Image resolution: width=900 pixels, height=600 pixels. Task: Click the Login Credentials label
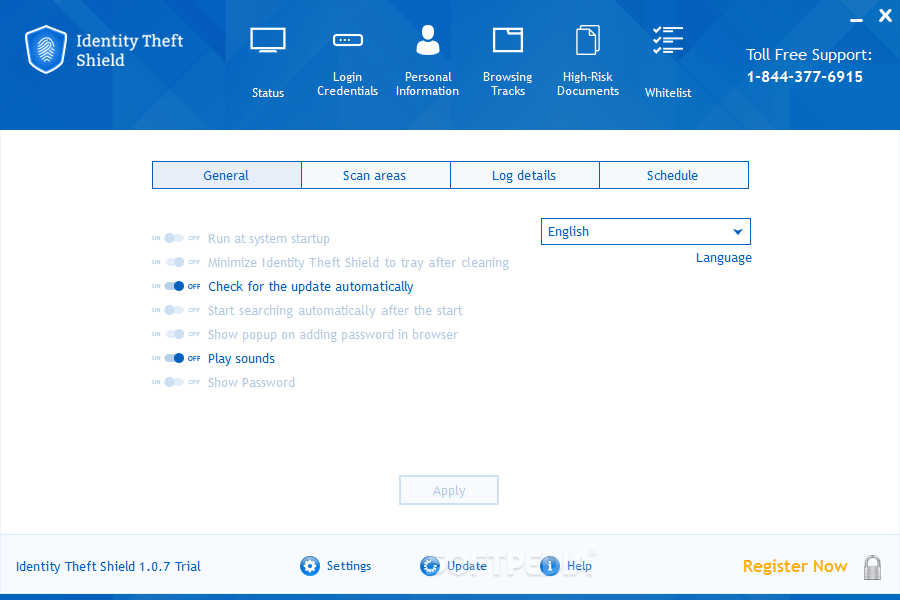point(348,84)
